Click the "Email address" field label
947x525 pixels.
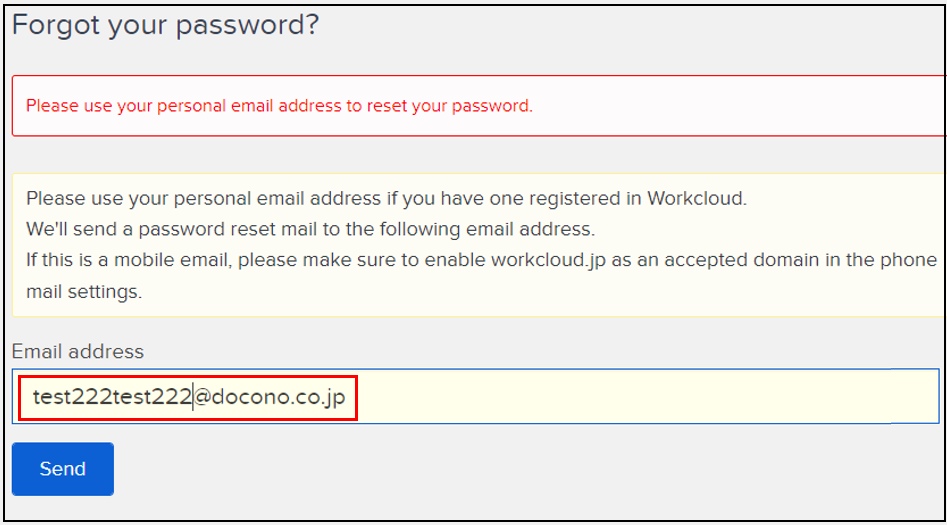point(78,351)
